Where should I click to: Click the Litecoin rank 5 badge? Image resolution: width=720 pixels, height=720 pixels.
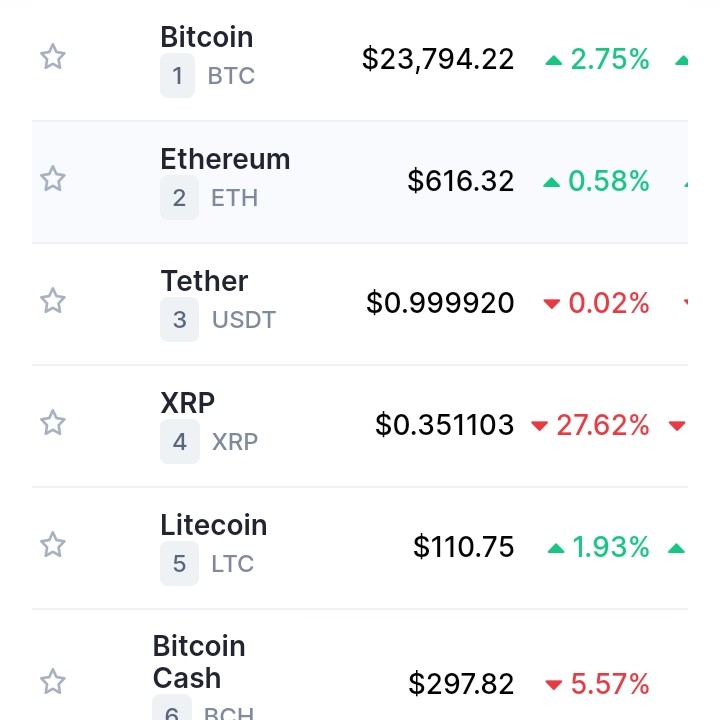pos(179,564)
